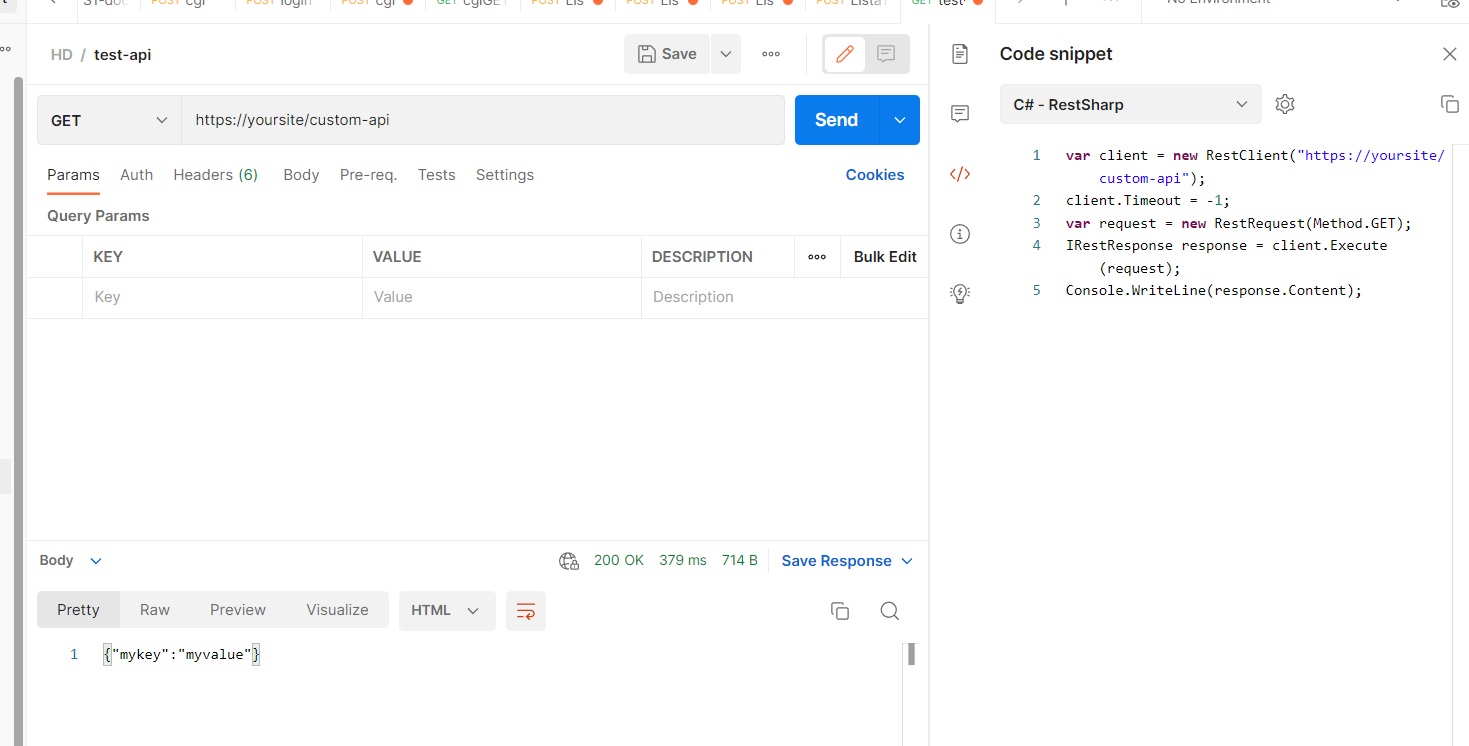
Task: Expand the Send button dropdown arrow
Action: tap(900, 120)
